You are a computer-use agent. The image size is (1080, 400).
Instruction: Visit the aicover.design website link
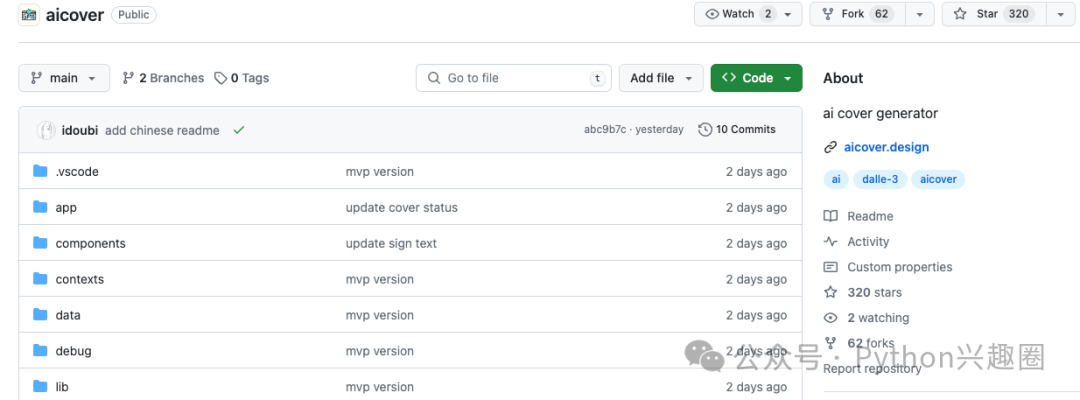pos(886,147)
